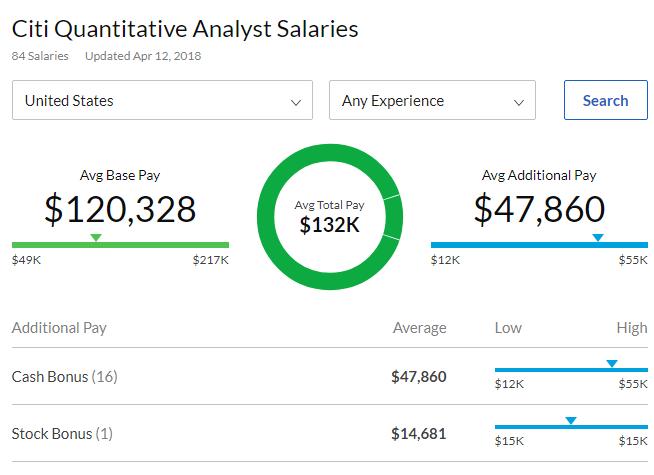The height and width of the screenshot is (475, 654).
Task: Click the green base pay marker triangle
Action: point(96,237)
